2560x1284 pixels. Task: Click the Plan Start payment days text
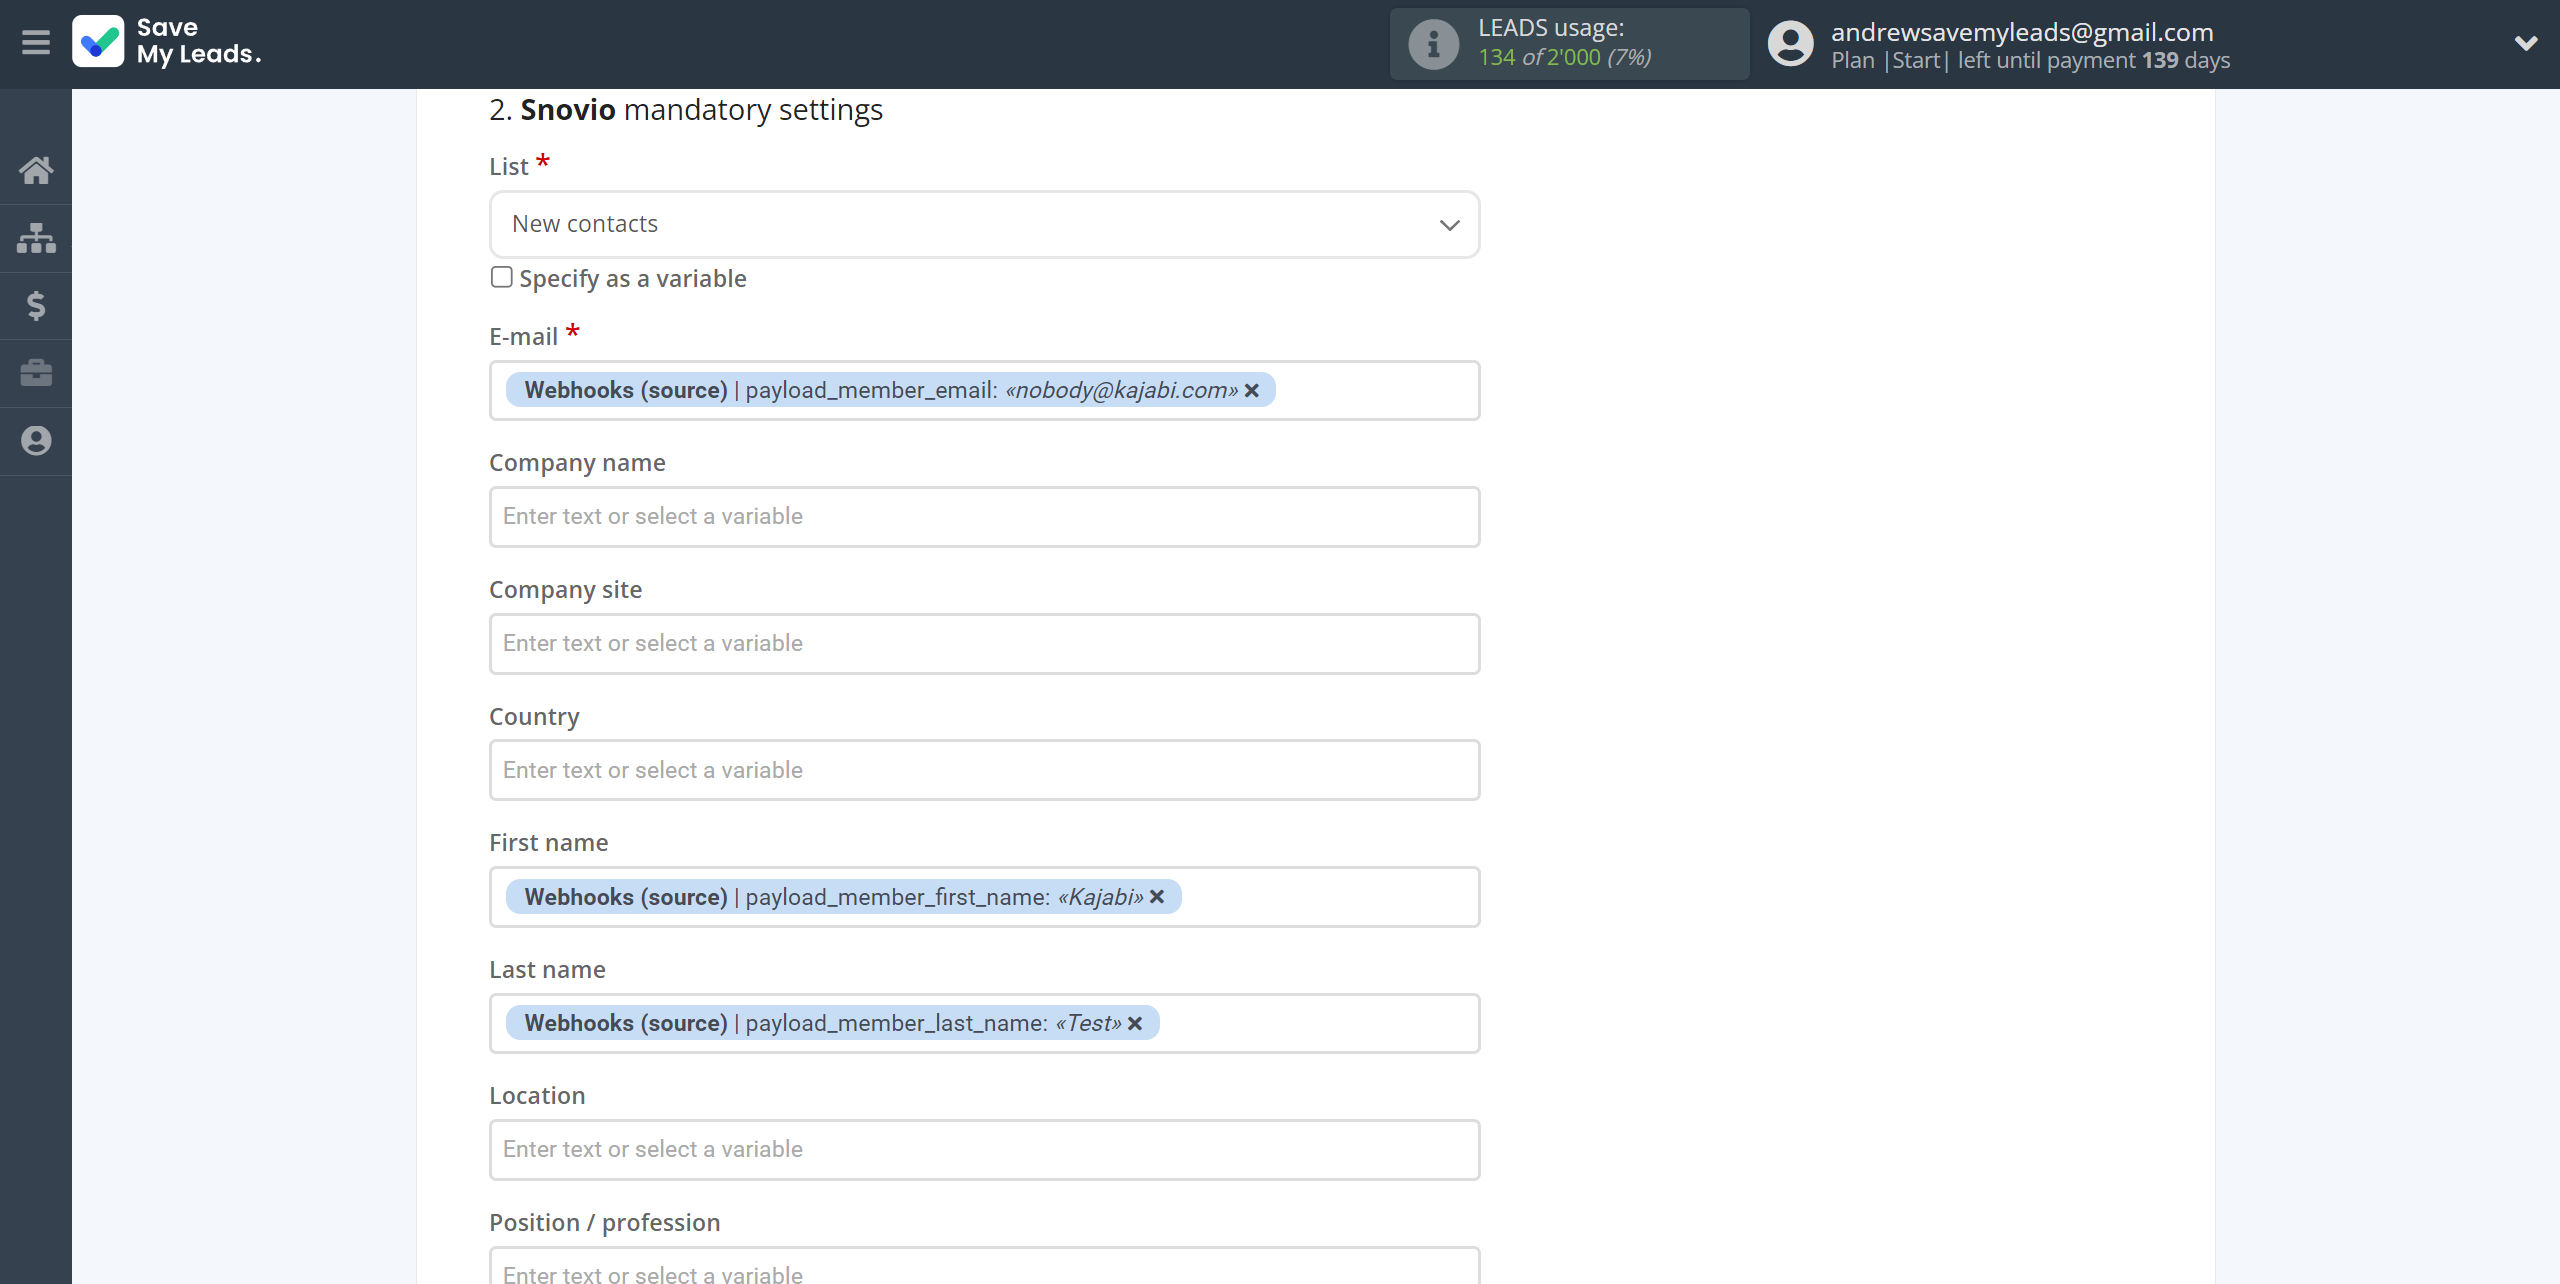(2030, 61)
